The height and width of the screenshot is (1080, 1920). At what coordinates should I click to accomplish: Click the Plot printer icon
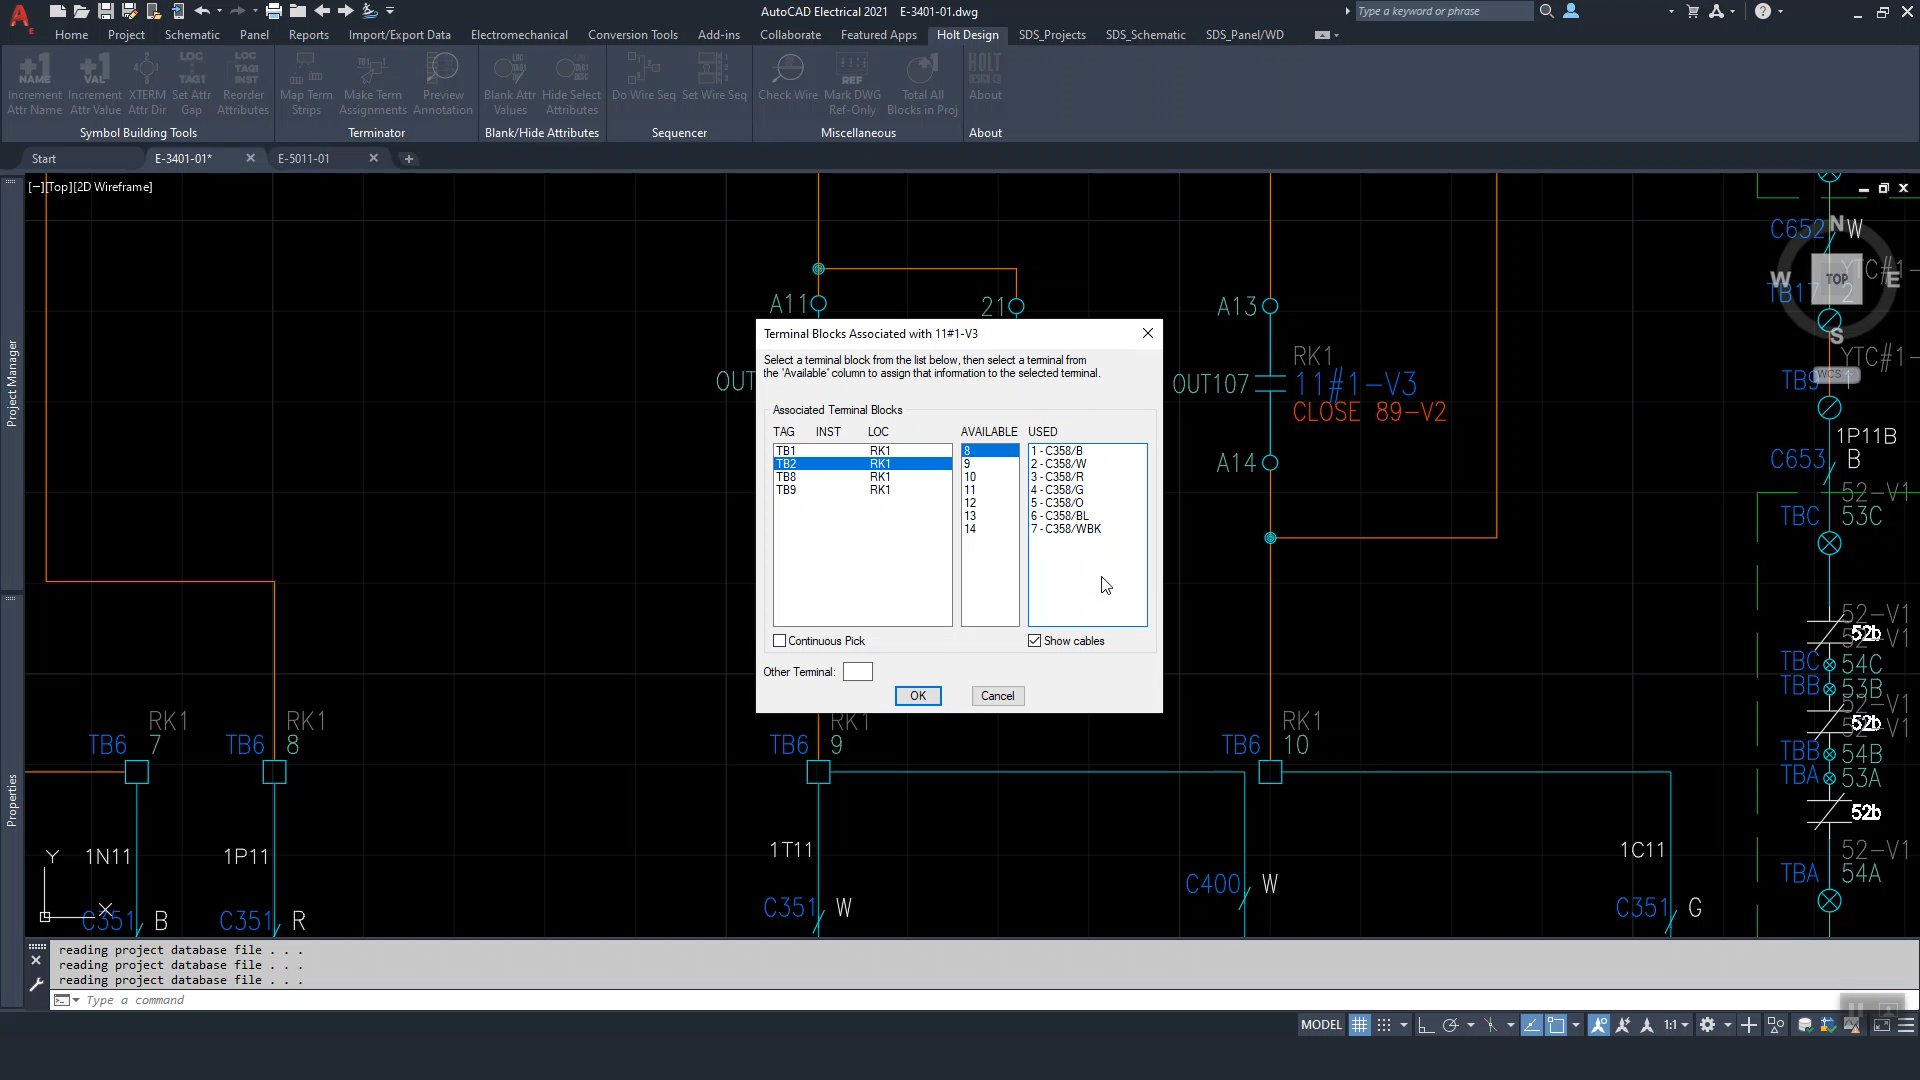(273, 11)
